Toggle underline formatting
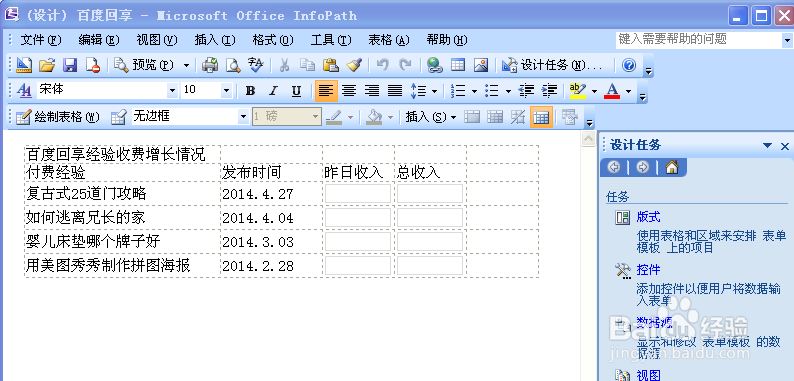 click(x=297, y=91)
